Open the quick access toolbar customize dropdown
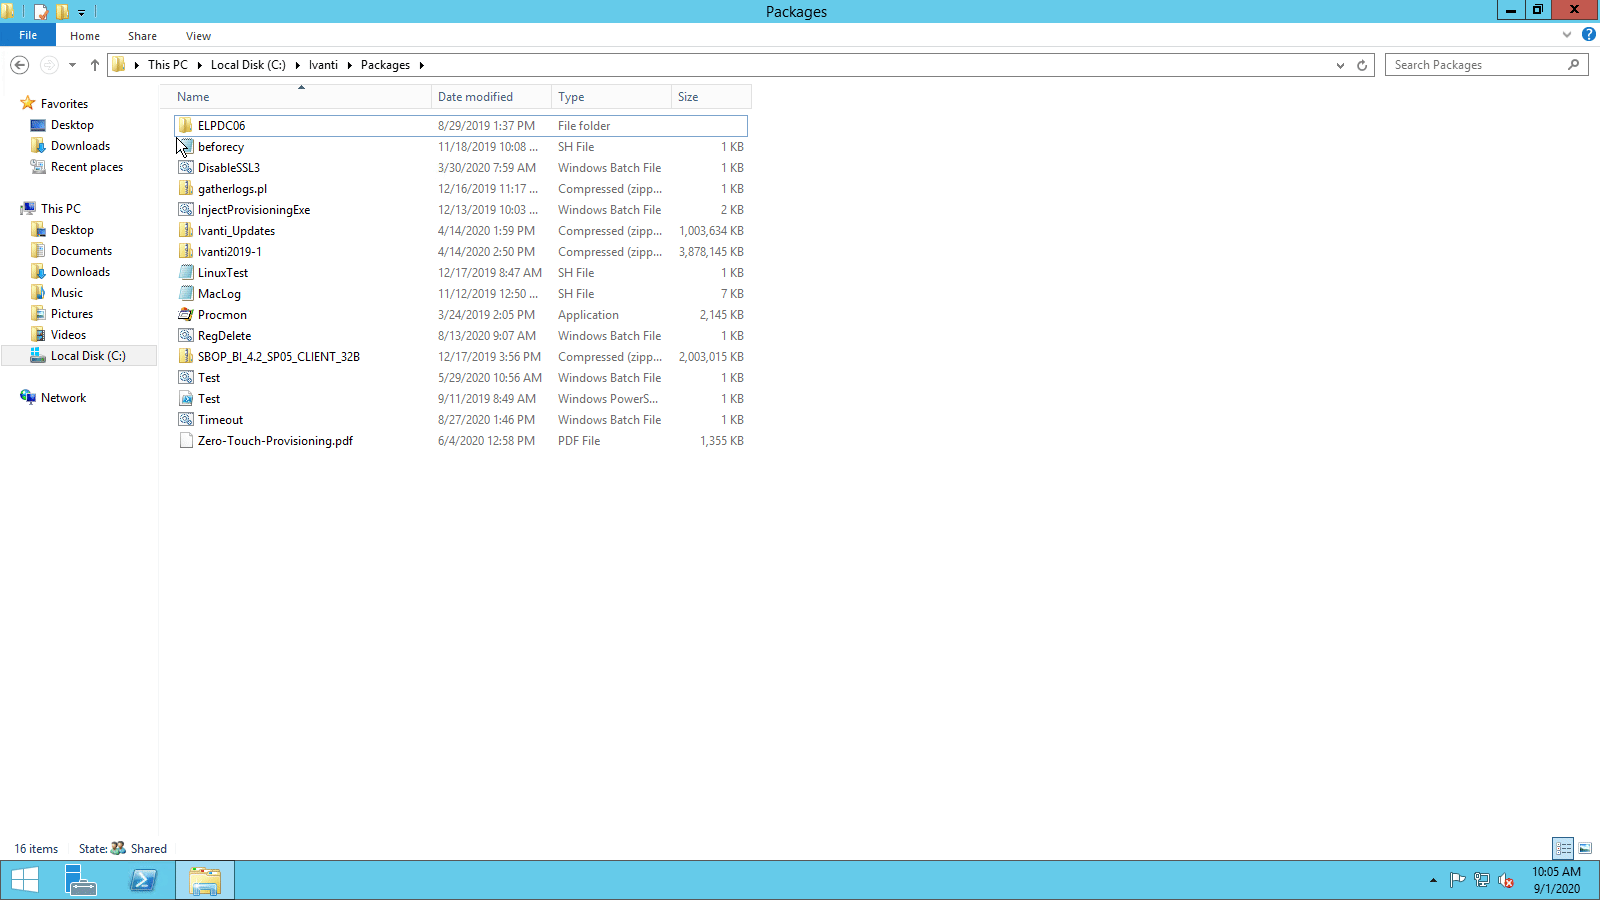Viewport: 1600px width, 900px height. tap(82, 11)
